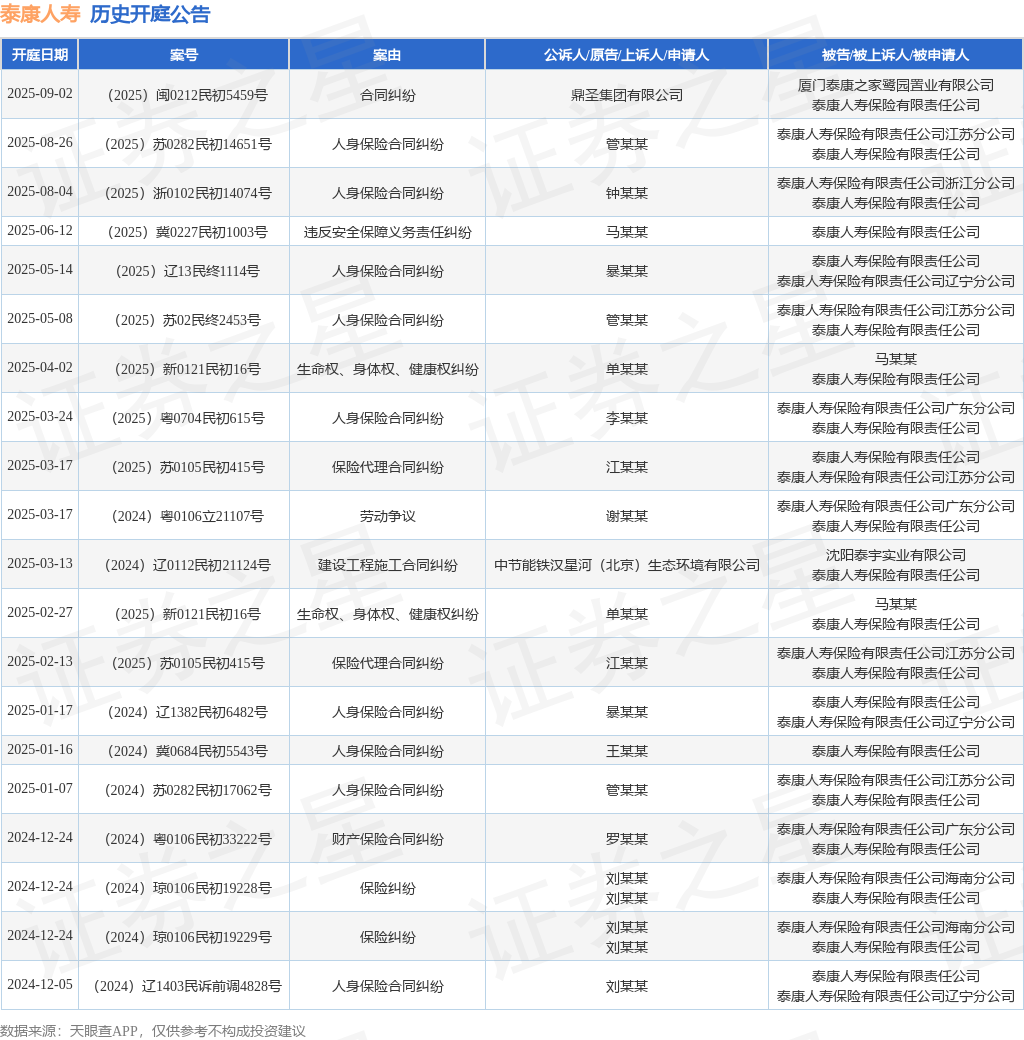Click plaintiff 罗某某

coord(627,840)
